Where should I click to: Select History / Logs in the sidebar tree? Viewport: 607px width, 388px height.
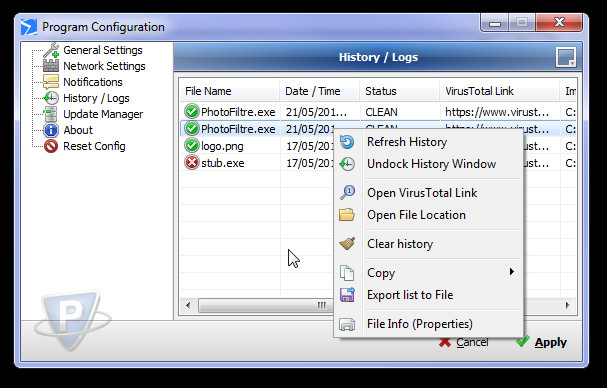pyautogui.click(x=96, y=98)
